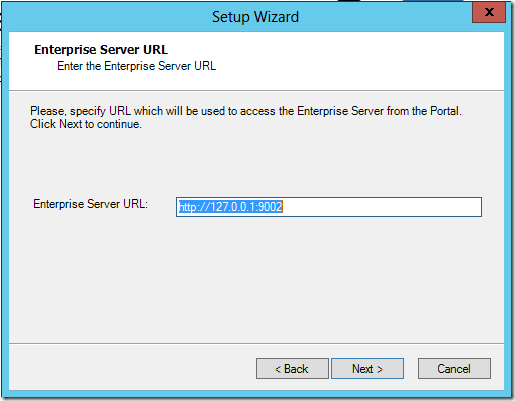Click the 'Click Next to continue.' text
Viewport: 515px width, 401px height.
(86, 124)
